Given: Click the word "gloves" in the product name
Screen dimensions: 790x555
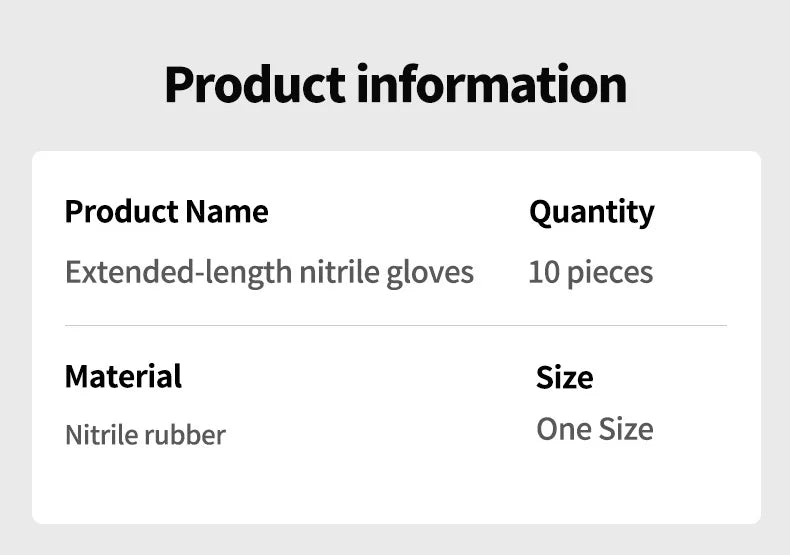Looking at the screenshot, I should 430,272.
